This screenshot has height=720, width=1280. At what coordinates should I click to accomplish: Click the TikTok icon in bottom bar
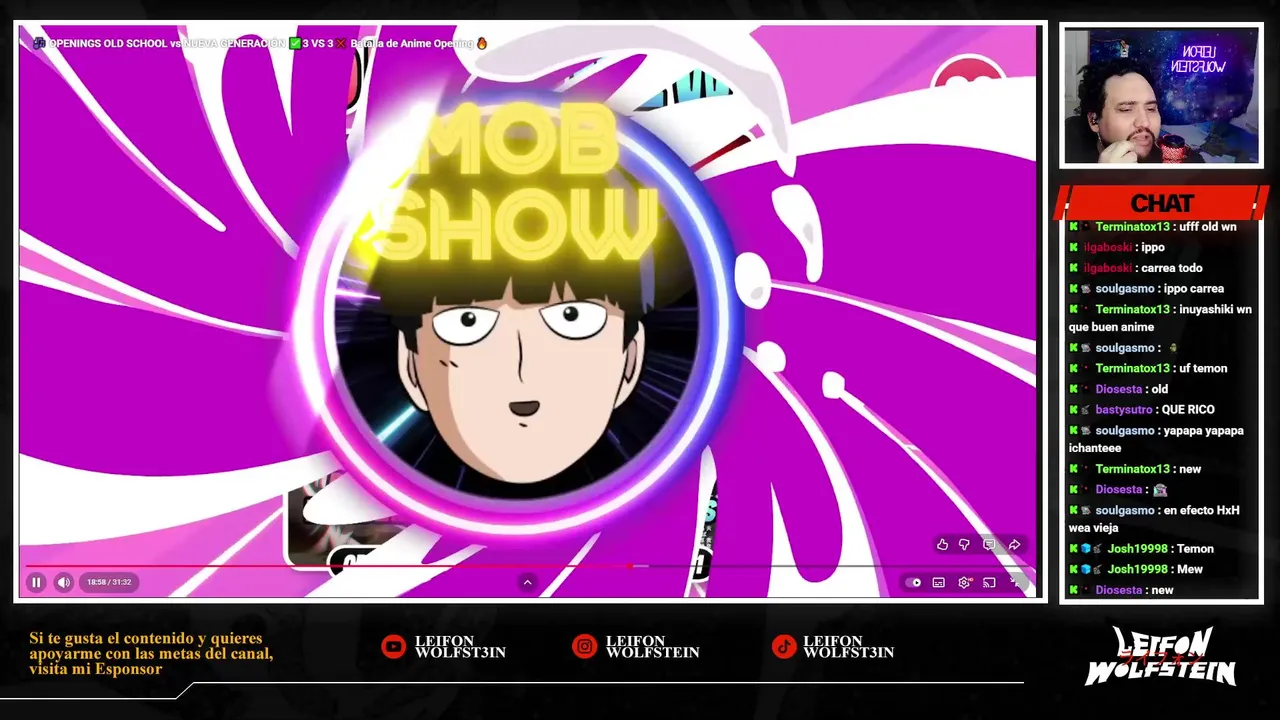click(x=783, y=647)
